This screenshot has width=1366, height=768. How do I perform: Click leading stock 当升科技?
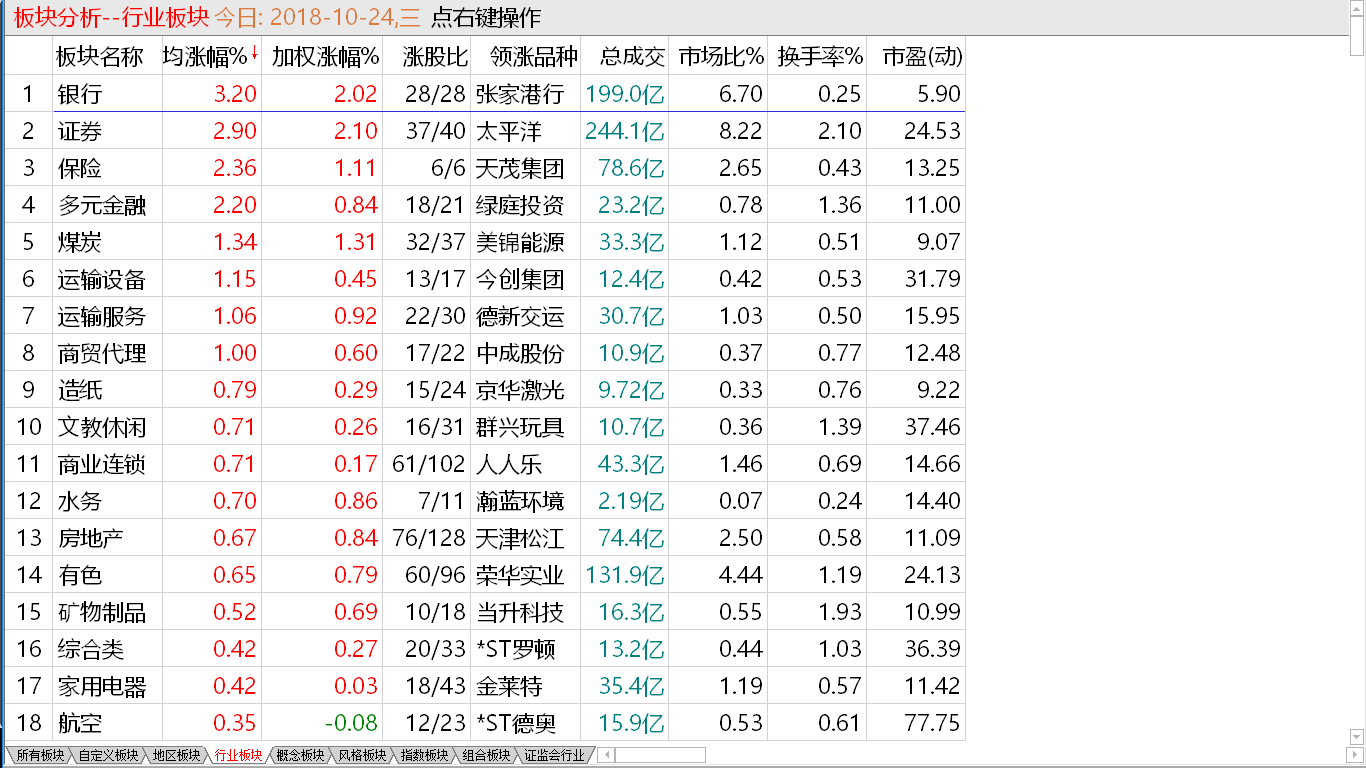pyautogui.click(x=520, y=612)
